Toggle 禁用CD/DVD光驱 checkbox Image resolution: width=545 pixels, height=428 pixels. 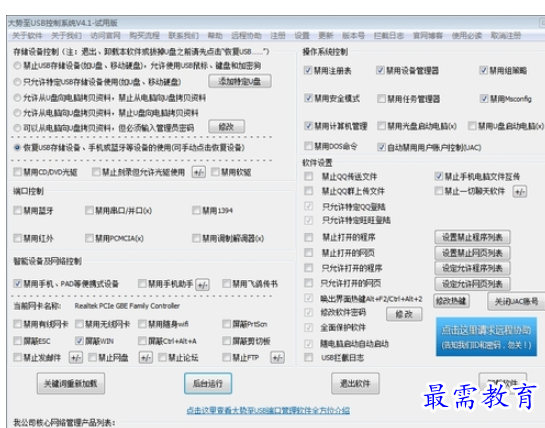[17, 172]
